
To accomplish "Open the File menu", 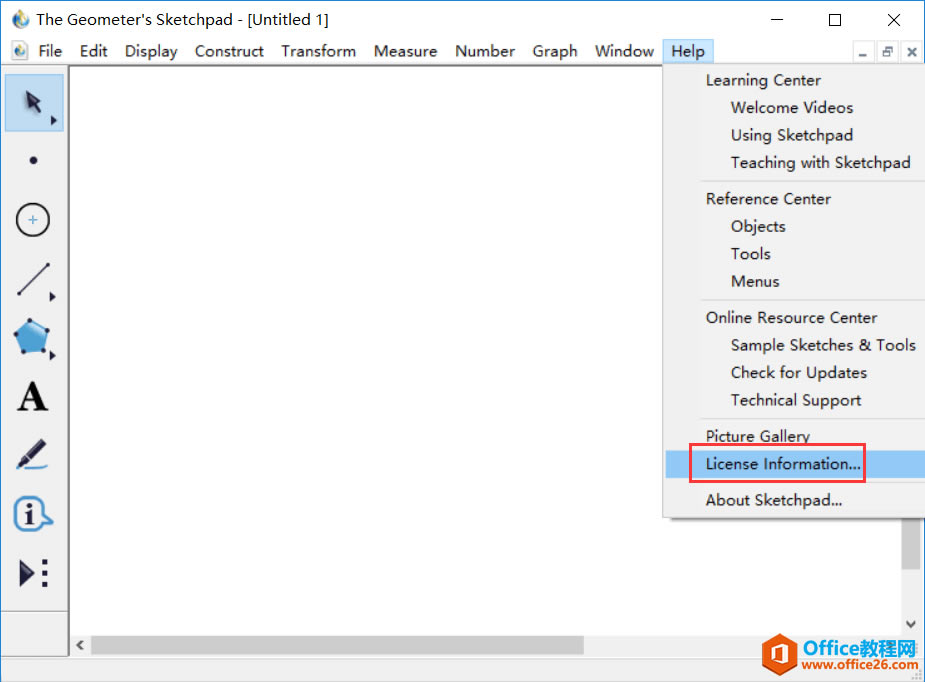I will coord(50,51).
